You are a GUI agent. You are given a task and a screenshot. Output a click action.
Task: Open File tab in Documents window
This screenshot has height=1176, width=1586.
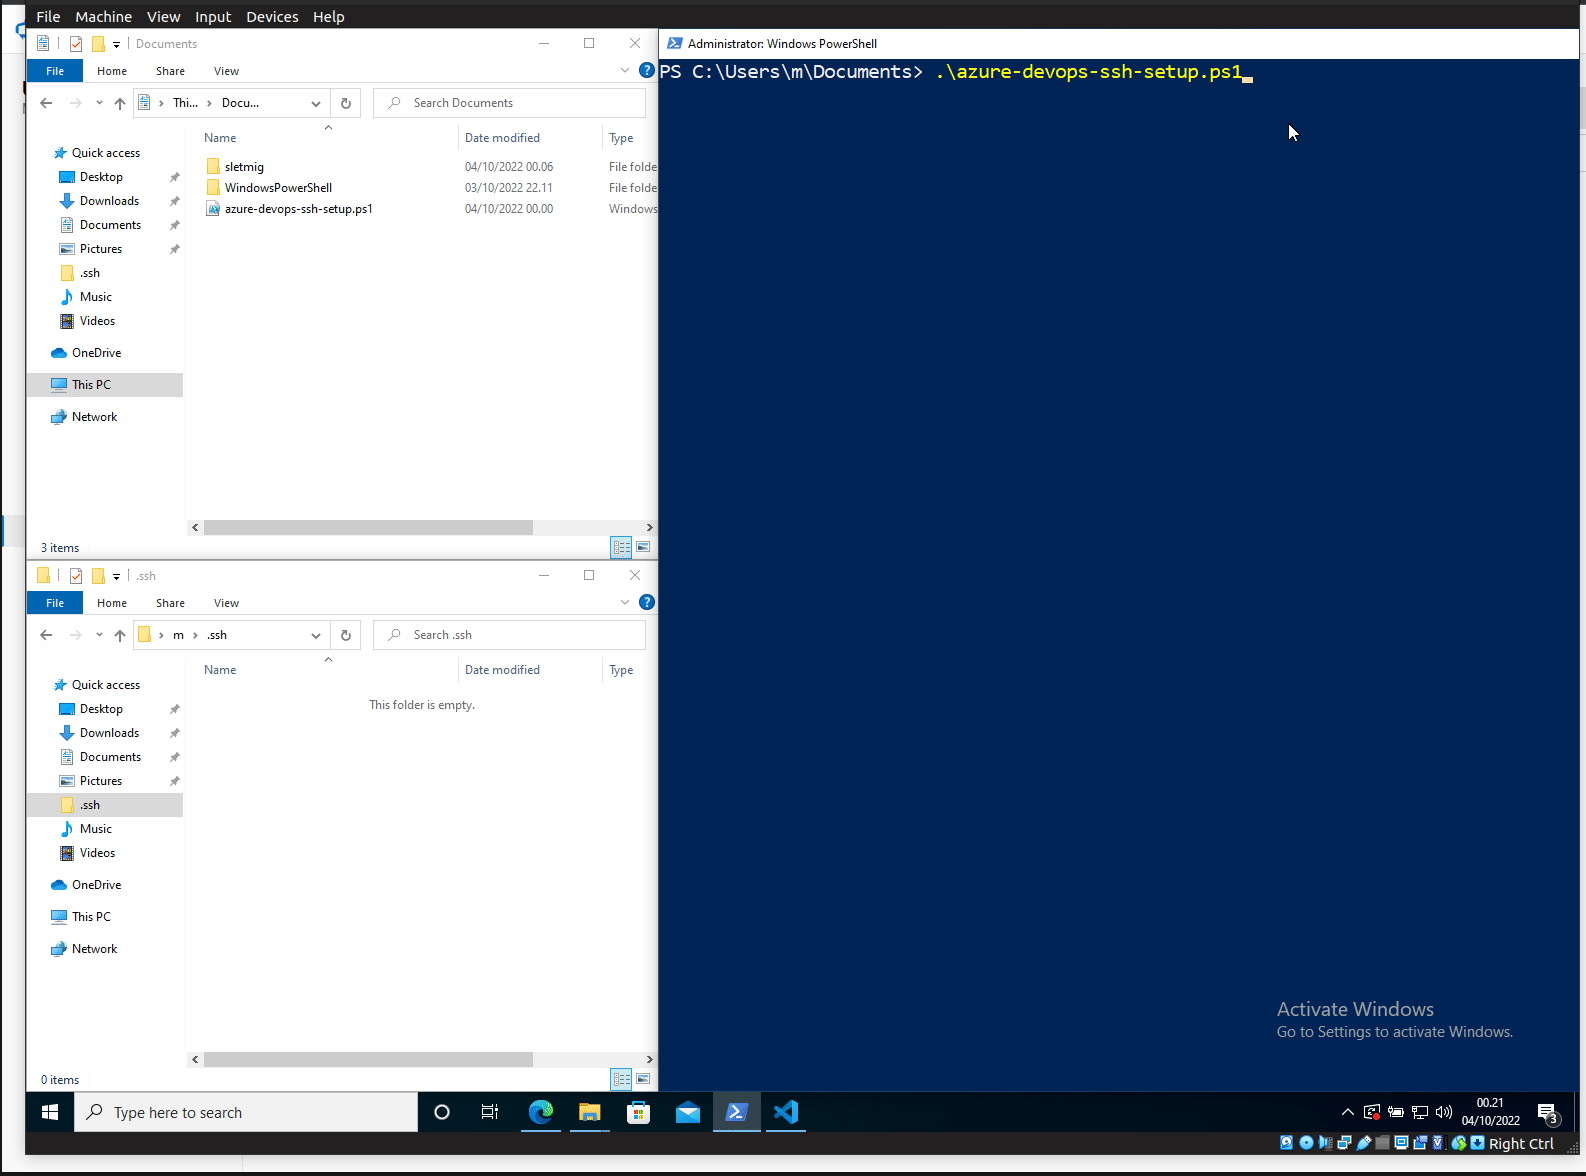point(55,71)
